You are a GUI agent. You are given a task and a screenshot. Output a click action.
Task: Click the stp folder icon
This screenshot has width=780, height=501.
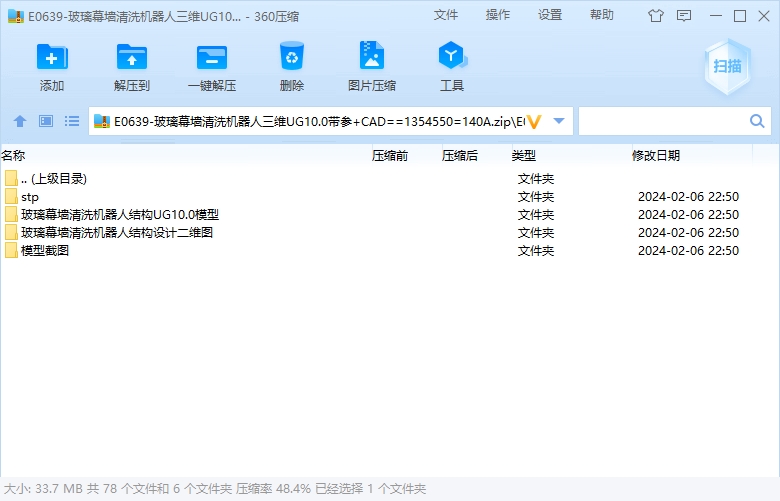[11, 196]
